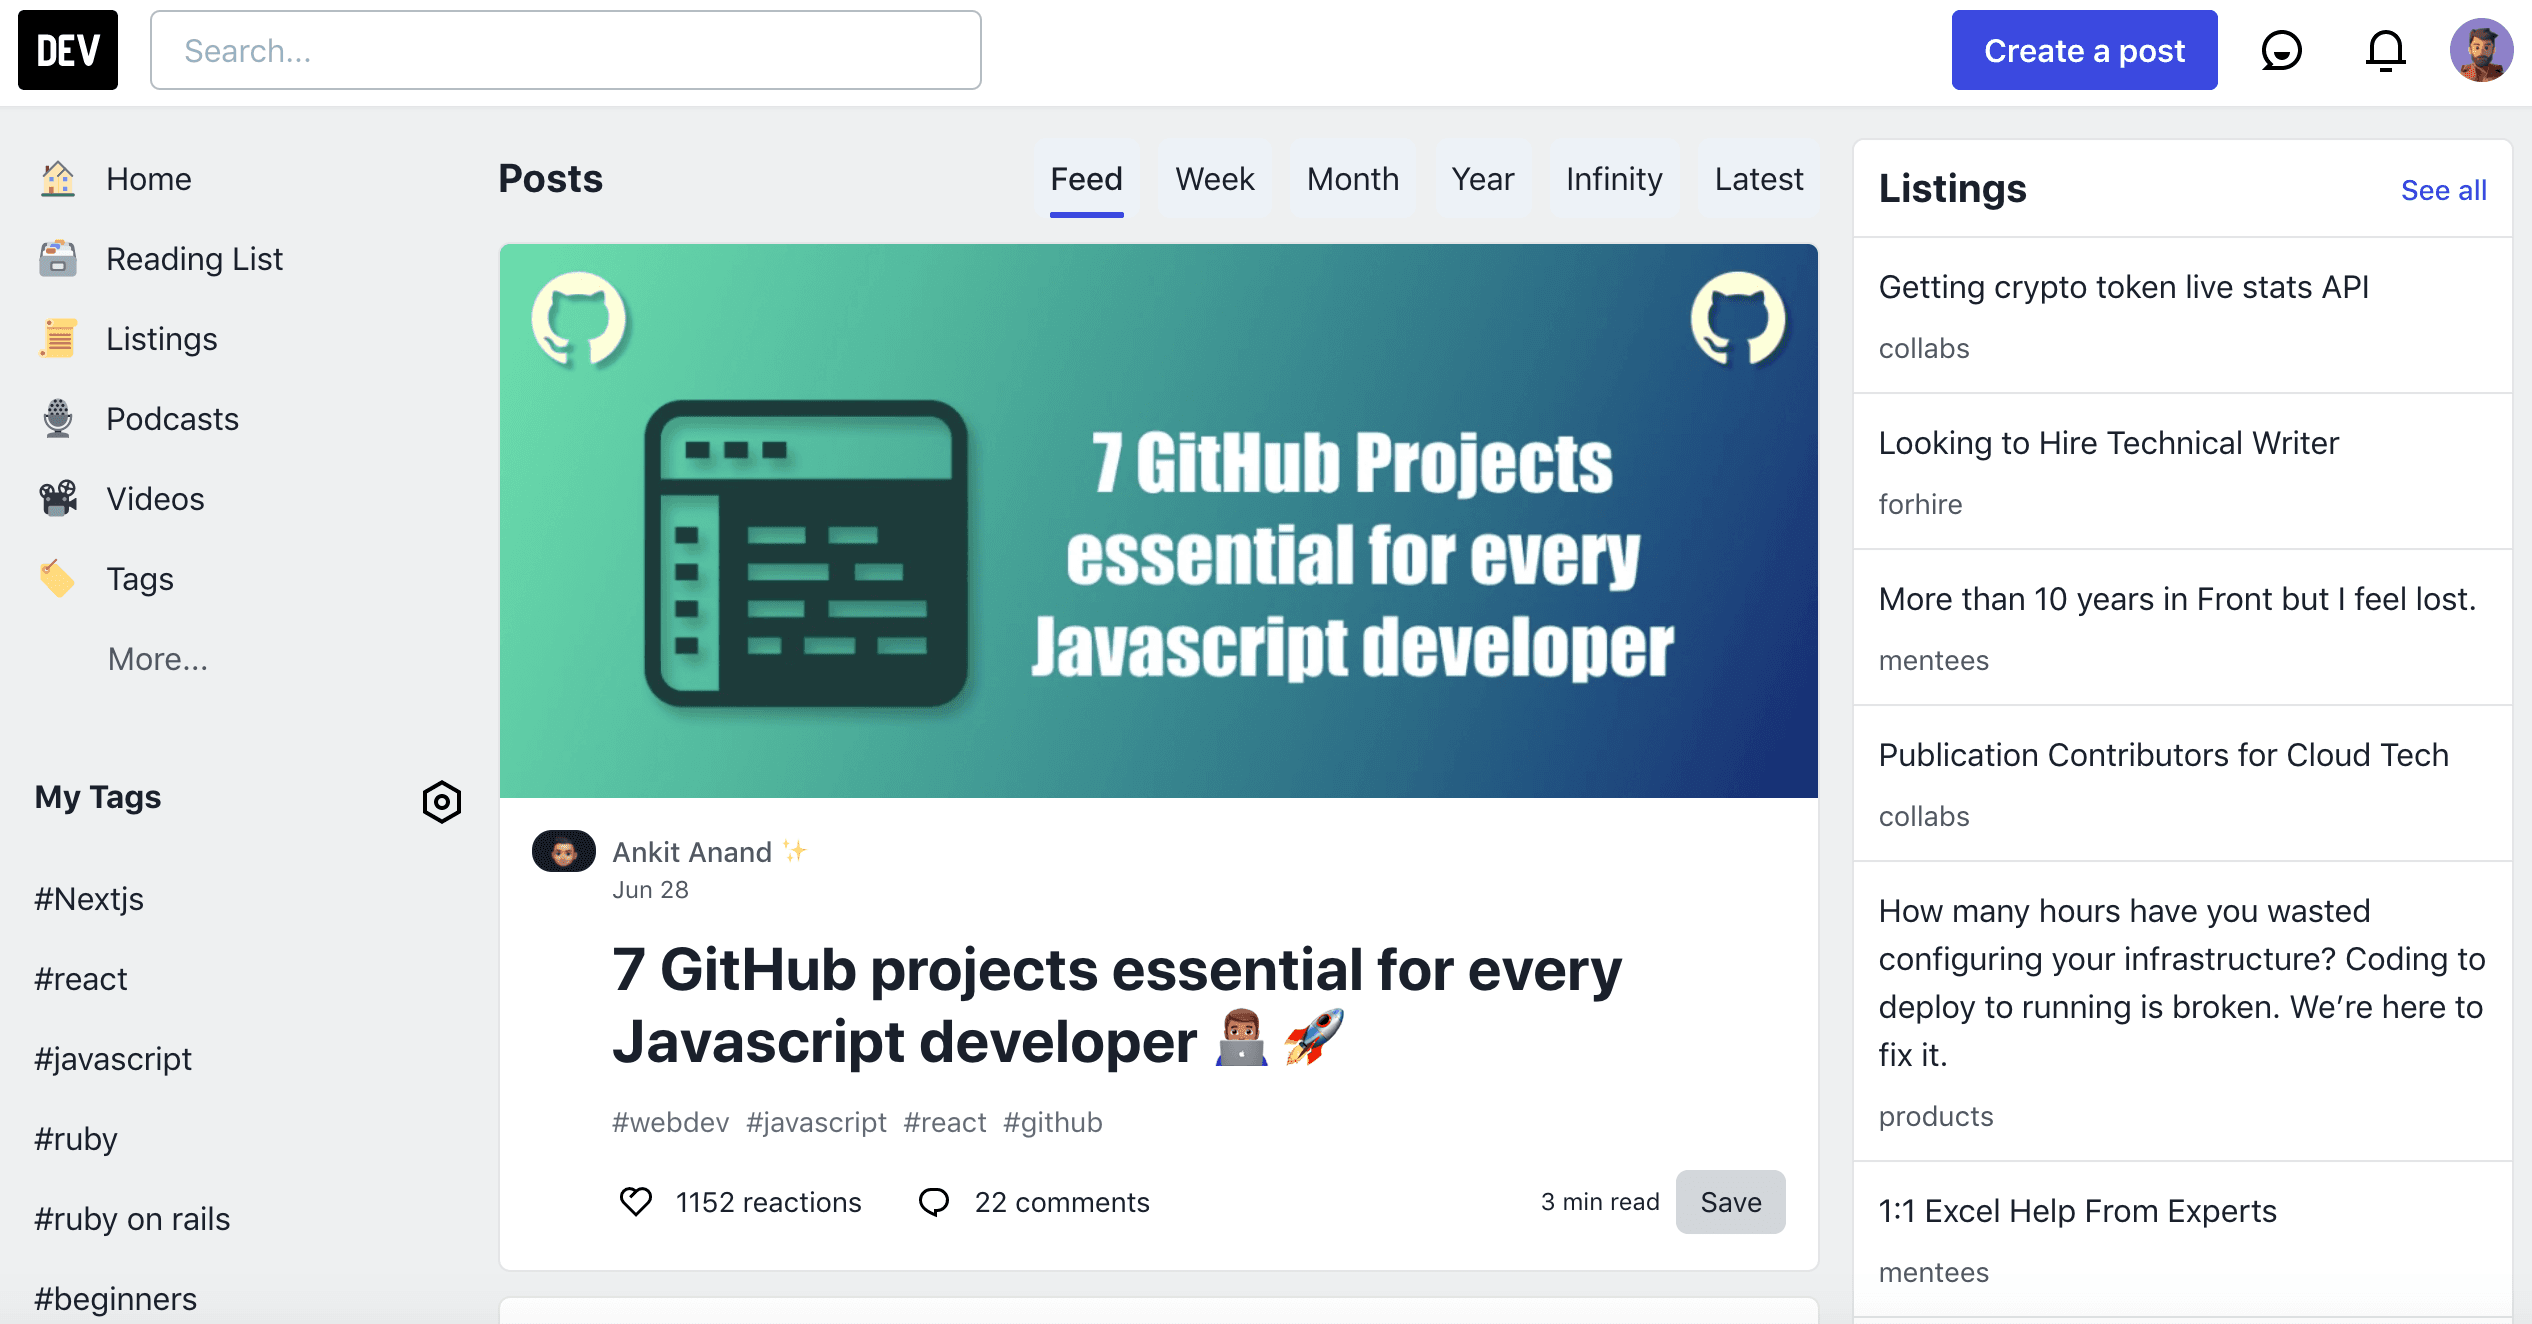Viewport: 2532px width, 1324px height.
Task: Expand the More... sidebar links
Action: tap(158, 659)
